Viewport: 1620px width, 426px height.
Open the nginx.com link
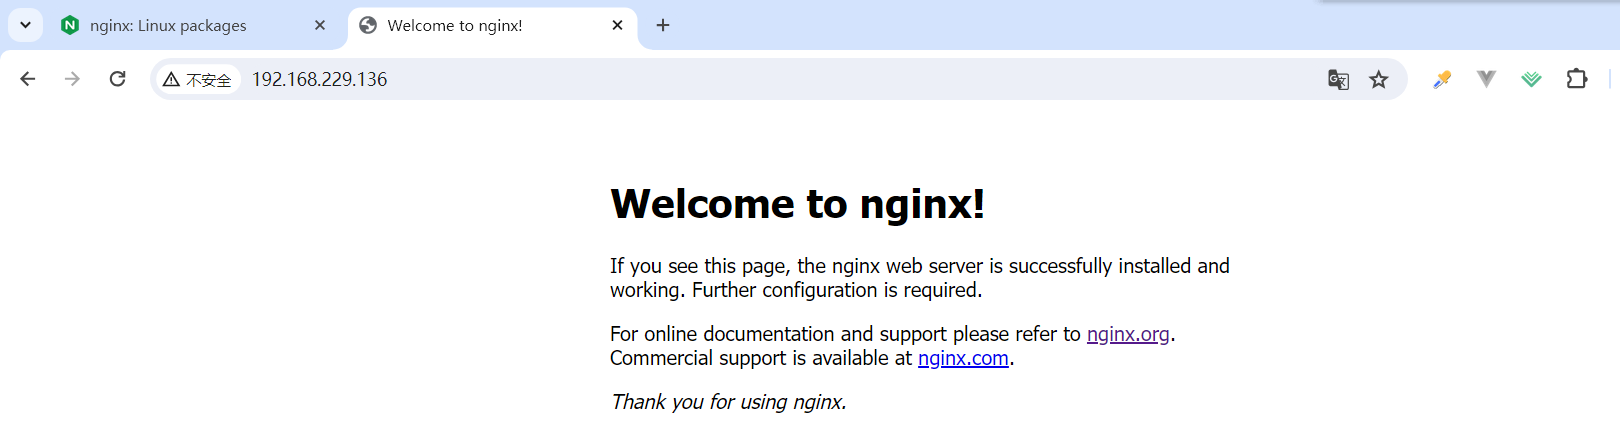tap(963, 358)
